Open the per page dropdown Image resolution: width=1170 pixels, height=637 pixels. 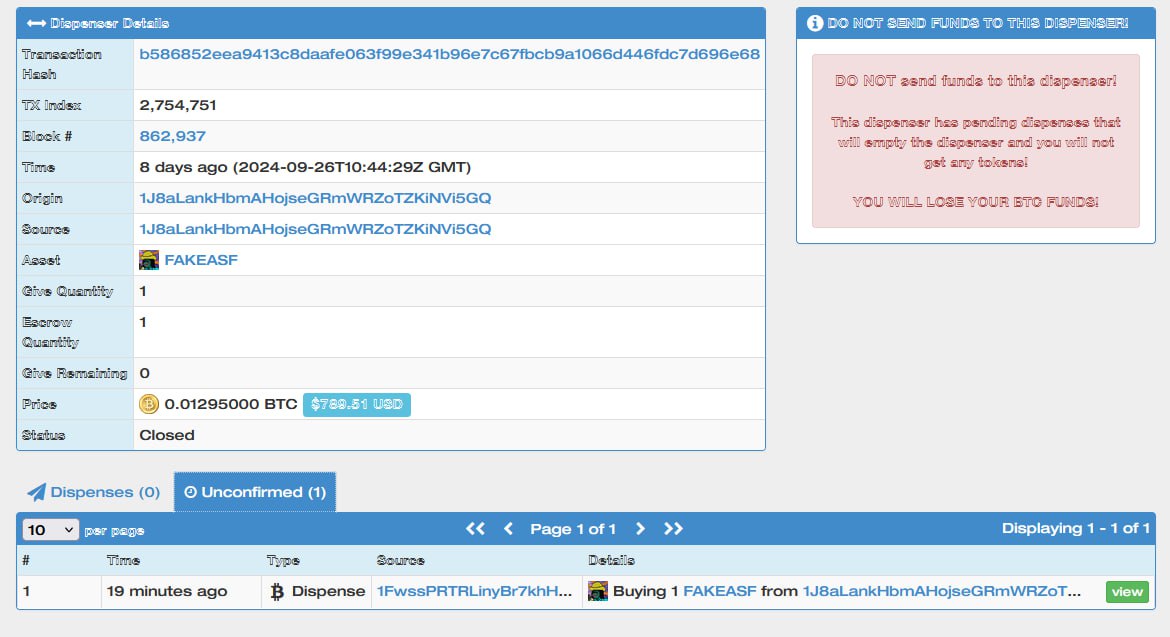click(x=51, y=529)
